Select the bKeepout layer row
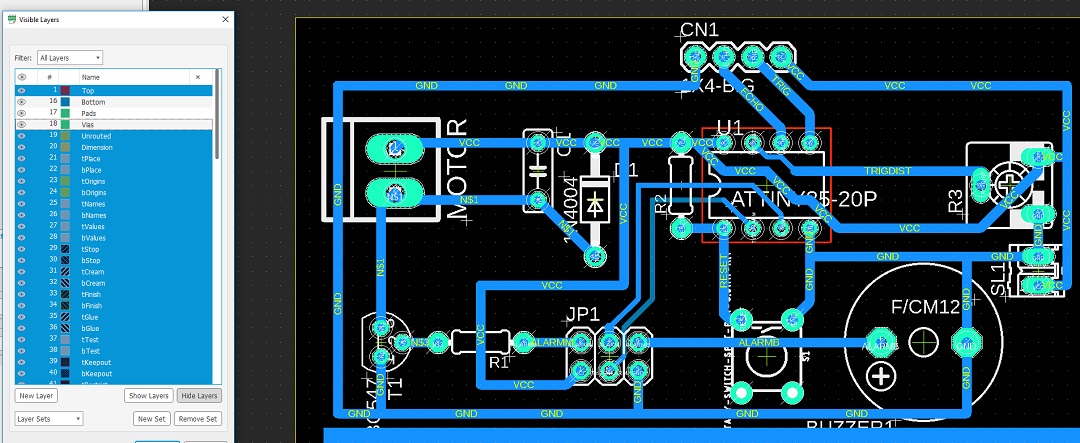 click(114, 373)
